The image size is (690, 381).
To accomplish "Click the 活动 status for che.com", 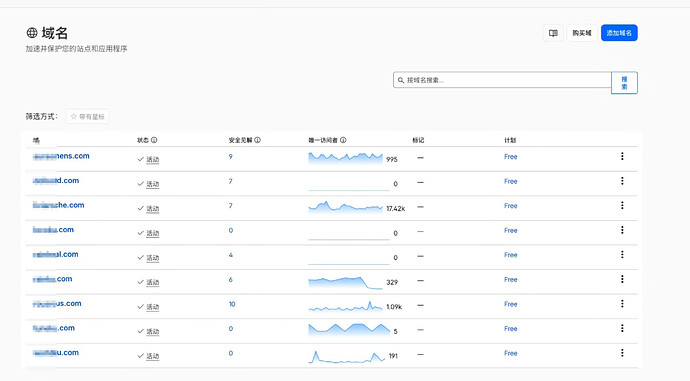I will [x=152, y=209].
